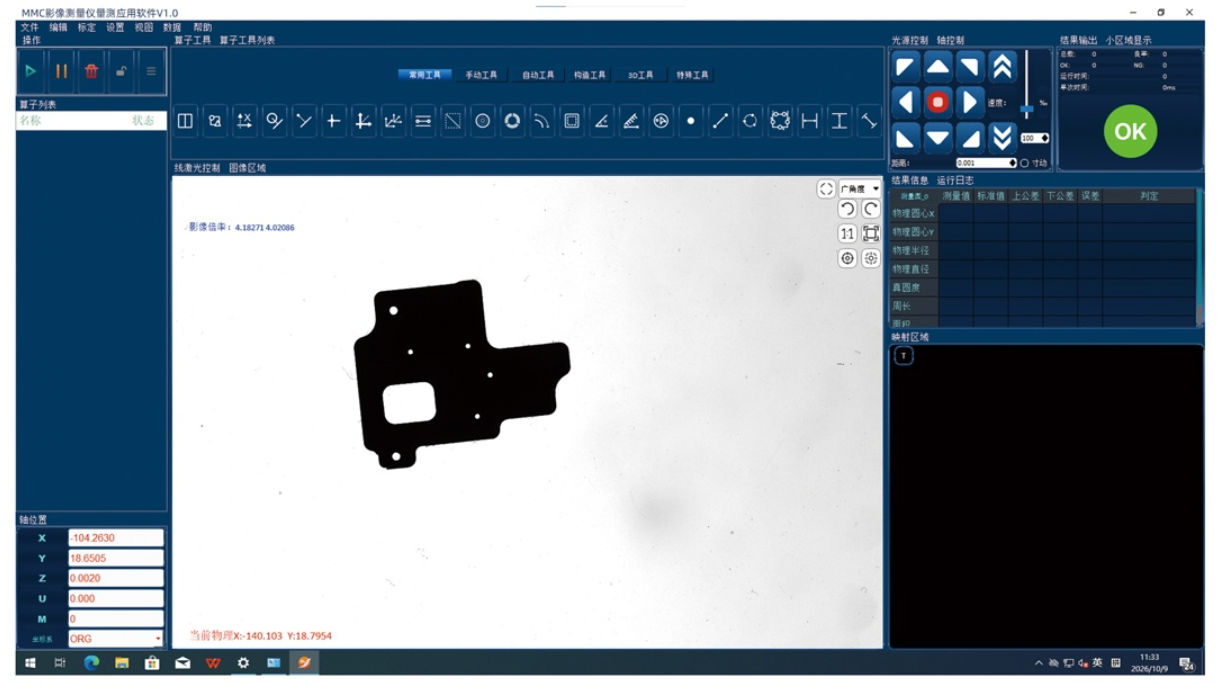The image size is (1225, 688).
Task: Select the square frame tool icon
Action: point(572,121)
